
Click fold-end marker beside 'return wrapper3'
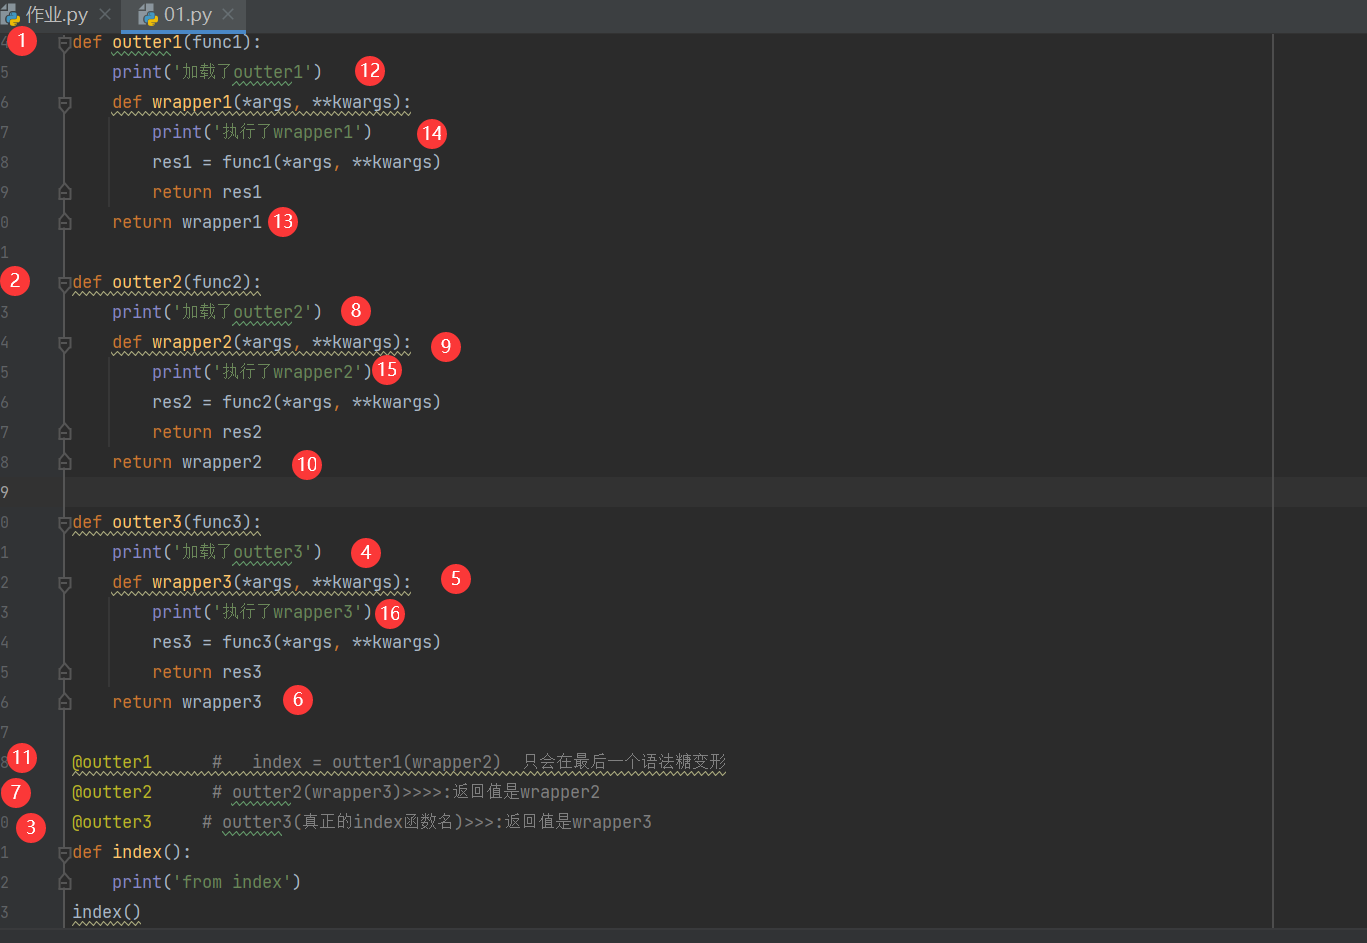[x=65, y=702]
